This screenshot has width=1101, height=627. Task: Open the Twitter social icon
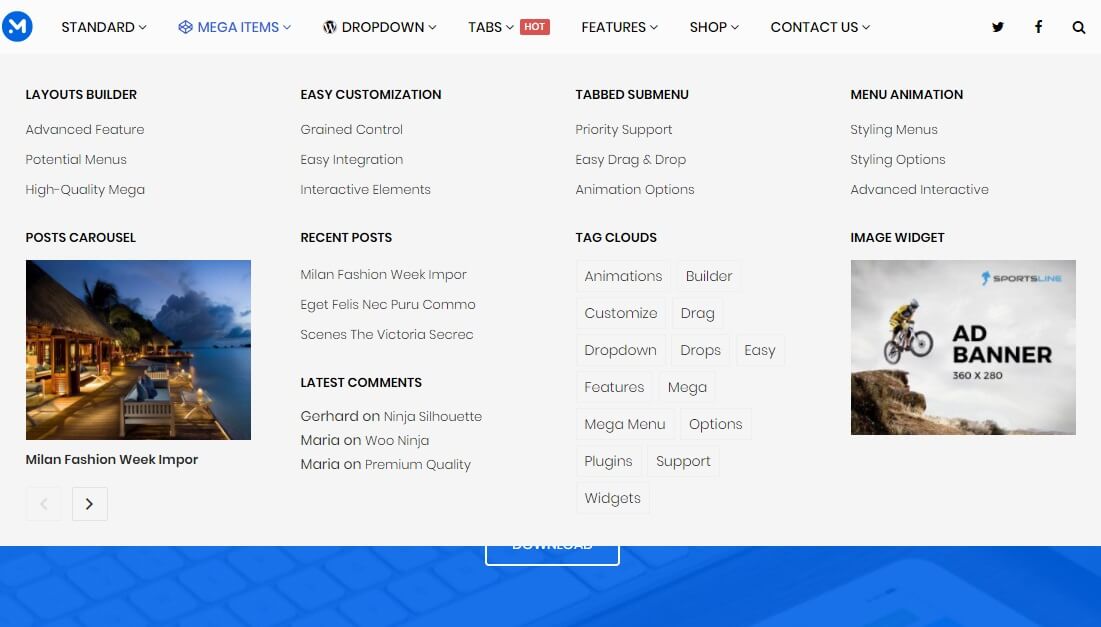[997, 27]
